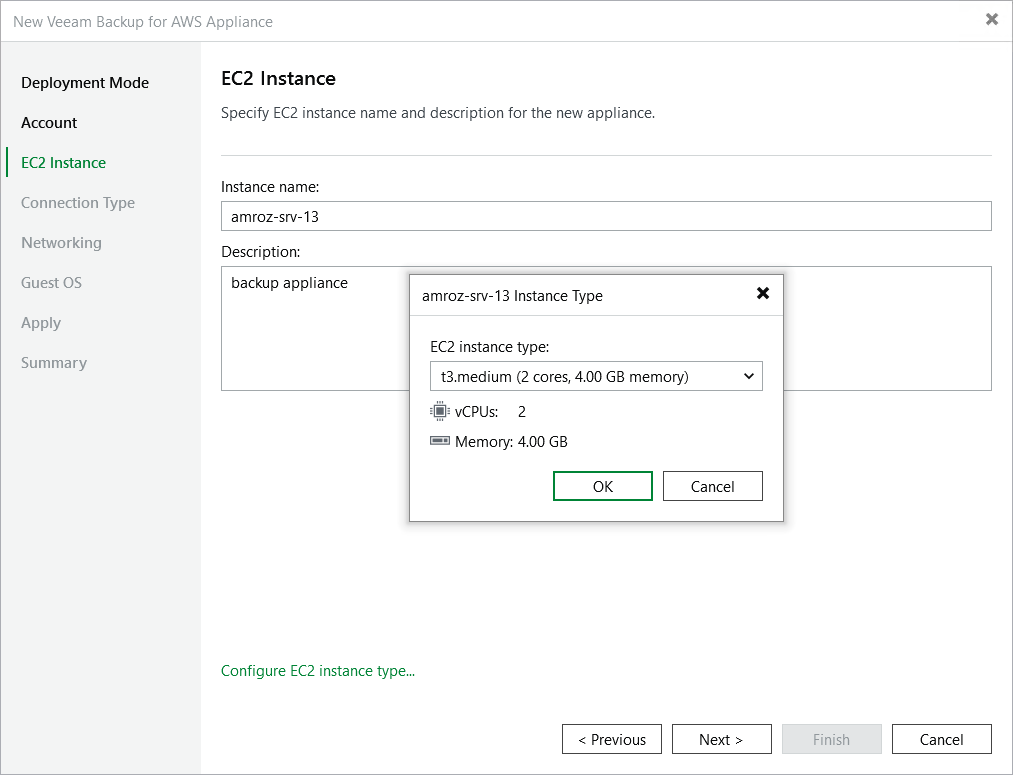The image size is (1013, 775).
Task: Return to the previous step
Action: pyautogui.click(x=611, y=739)
